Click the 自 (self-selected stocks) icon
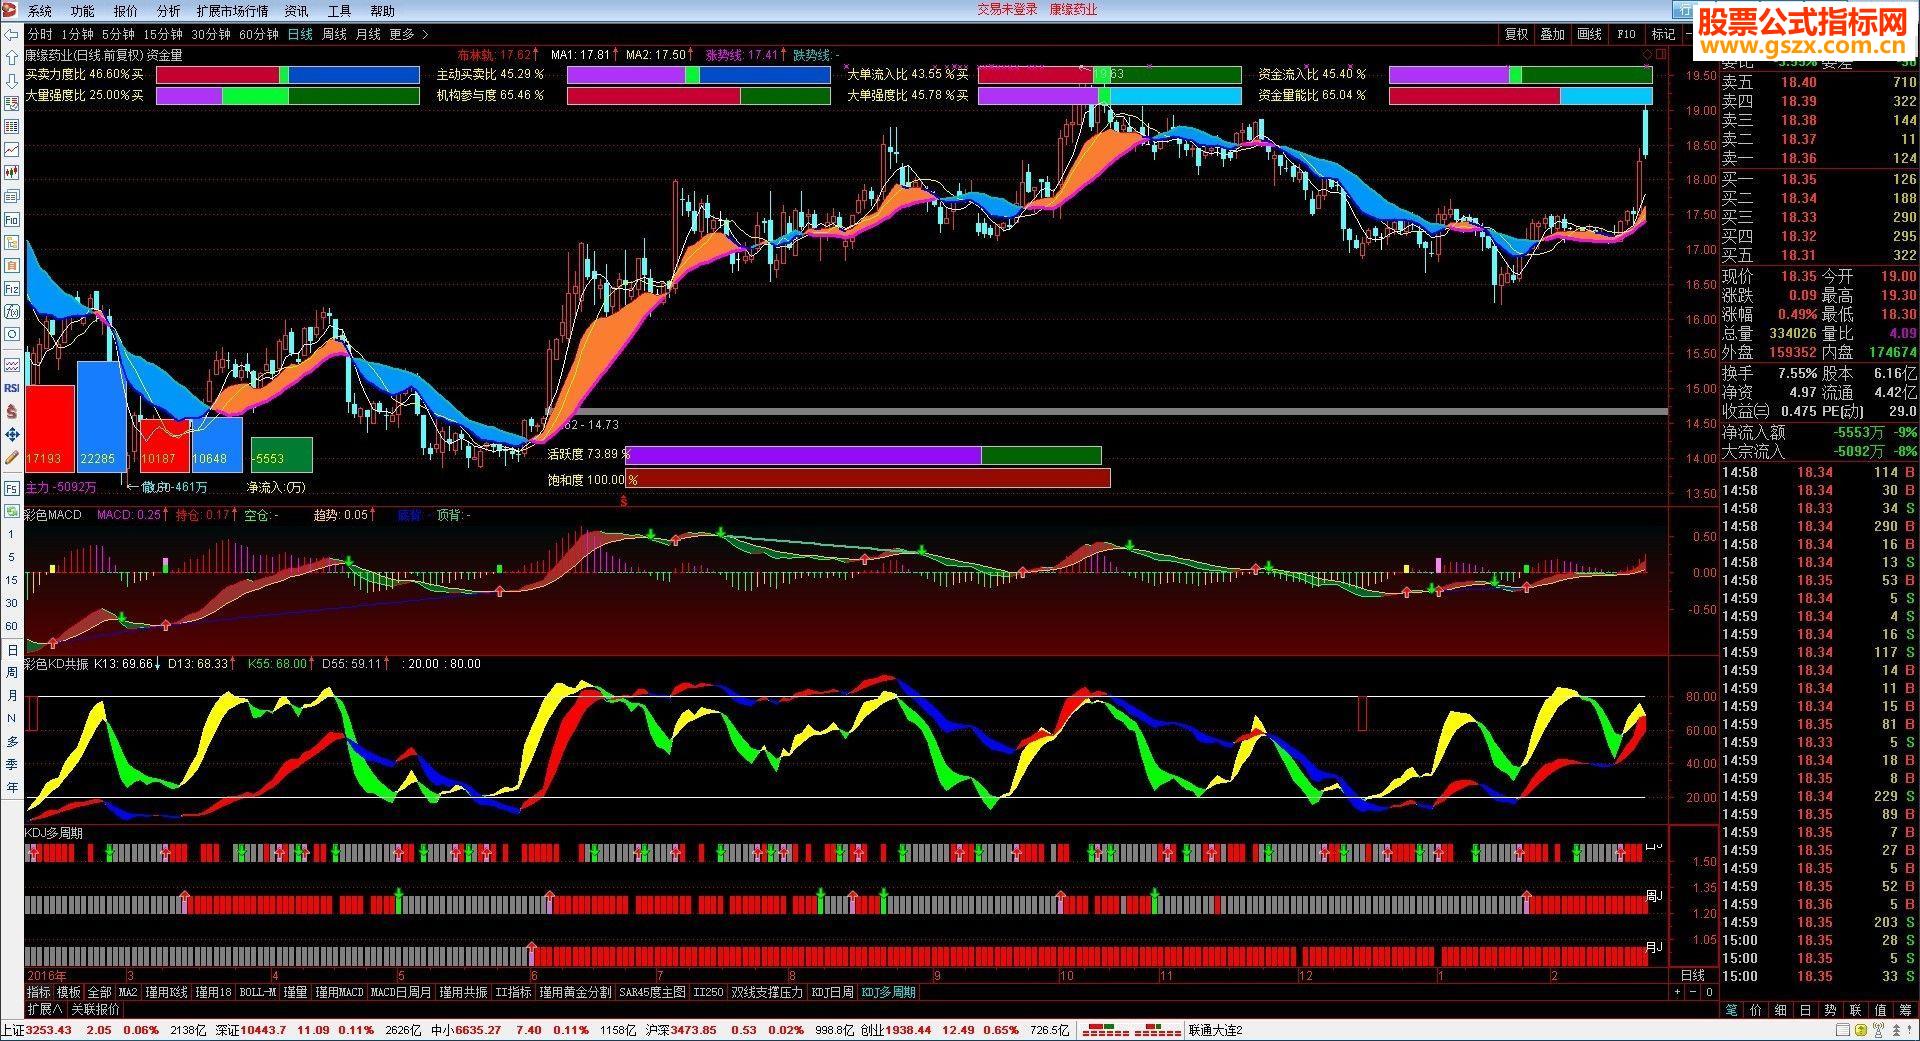The width and height of the screenshot is (1920, 1041). point(11,265)
